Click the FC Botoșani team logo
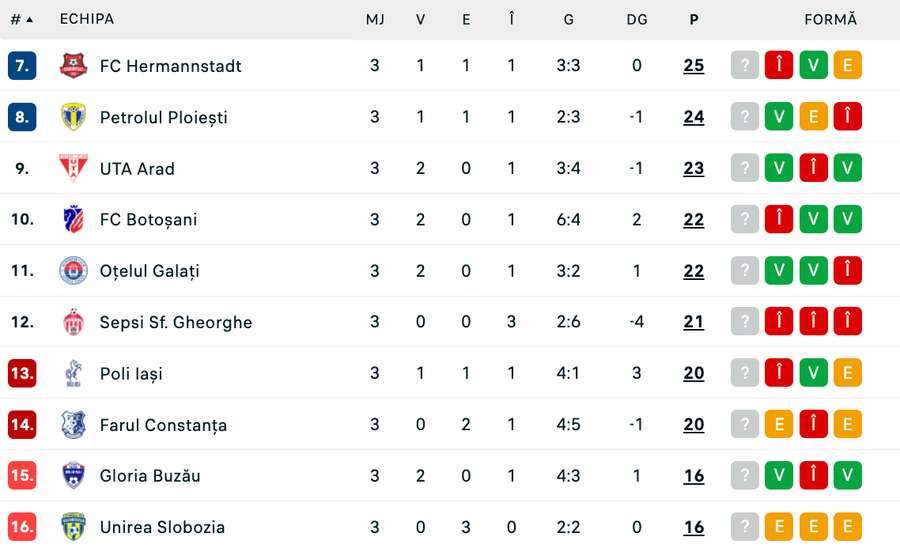Screen dimensions: 900x552 pos(73,220)
